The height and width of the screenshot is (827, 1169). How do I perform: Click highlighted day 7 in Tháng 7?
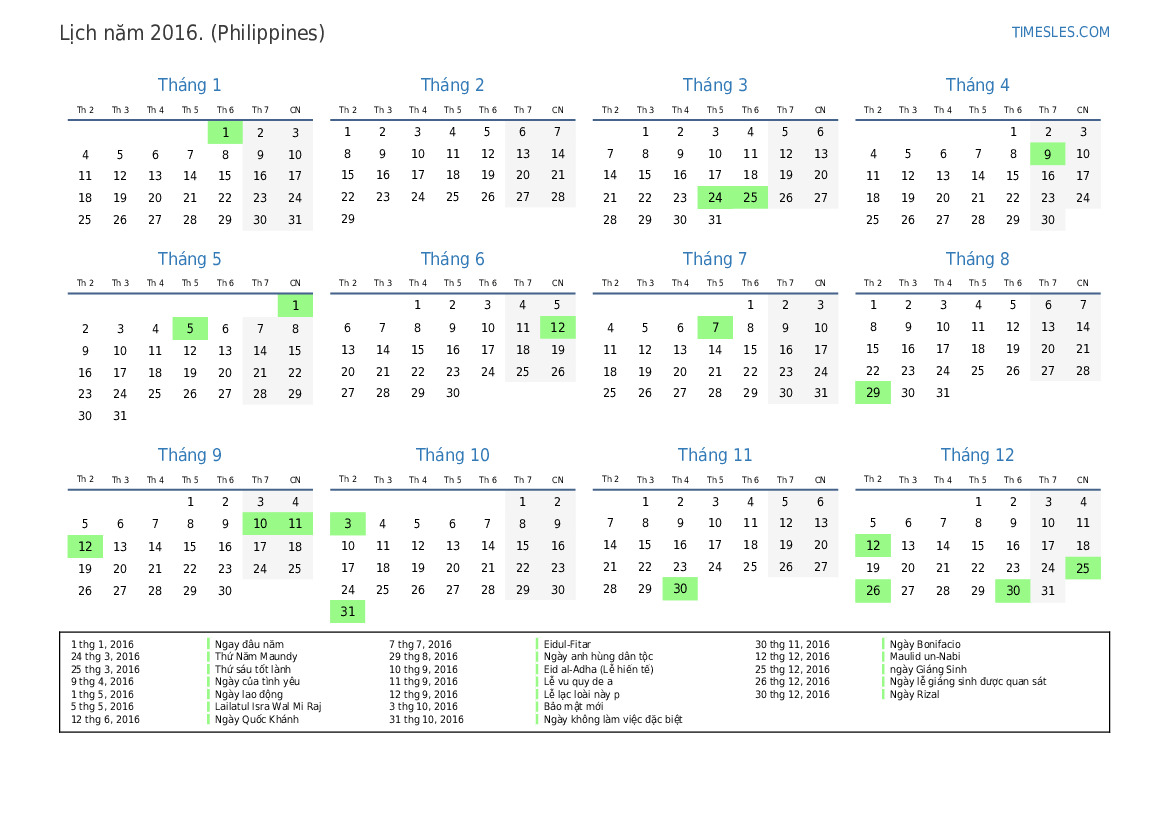[x=715, y=328]
